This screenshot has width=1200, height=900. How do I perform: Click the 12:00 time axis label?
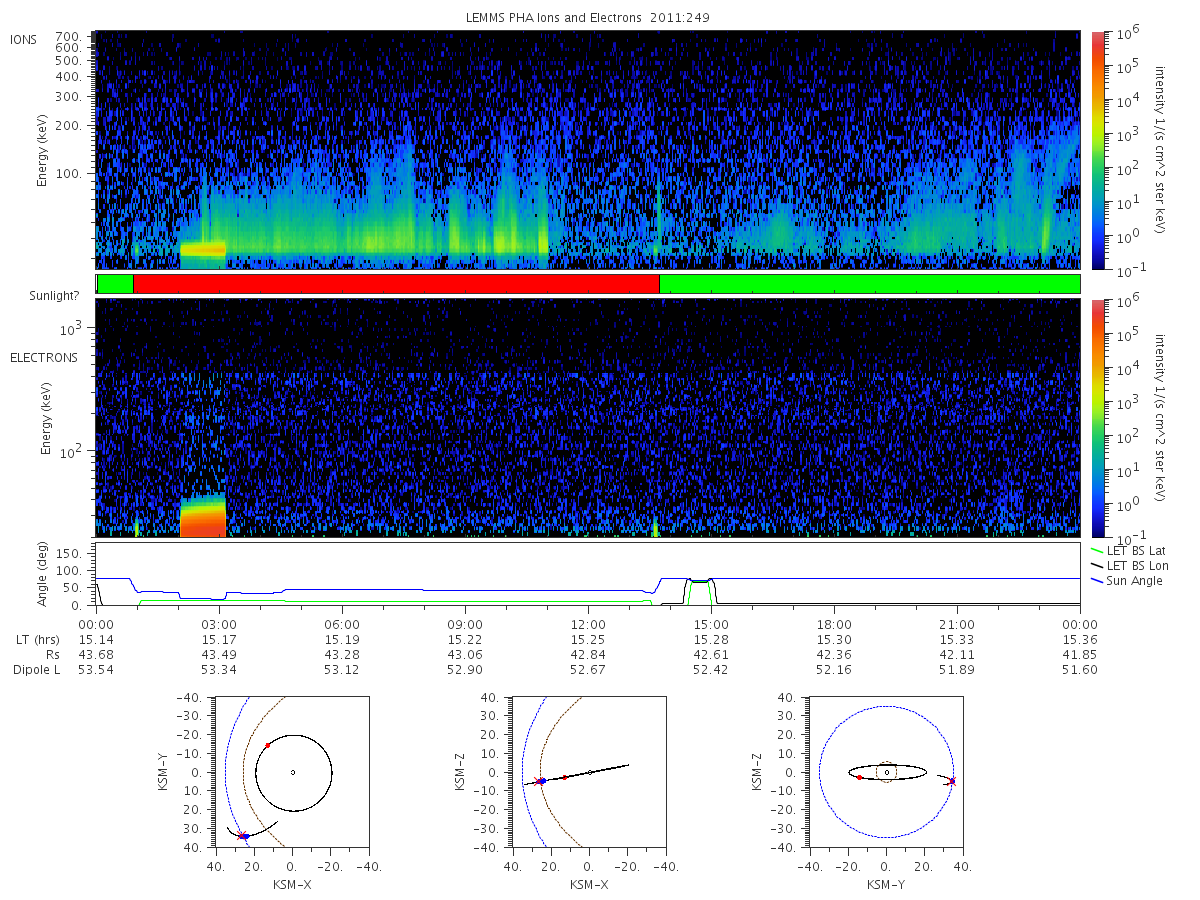point(587,623)
